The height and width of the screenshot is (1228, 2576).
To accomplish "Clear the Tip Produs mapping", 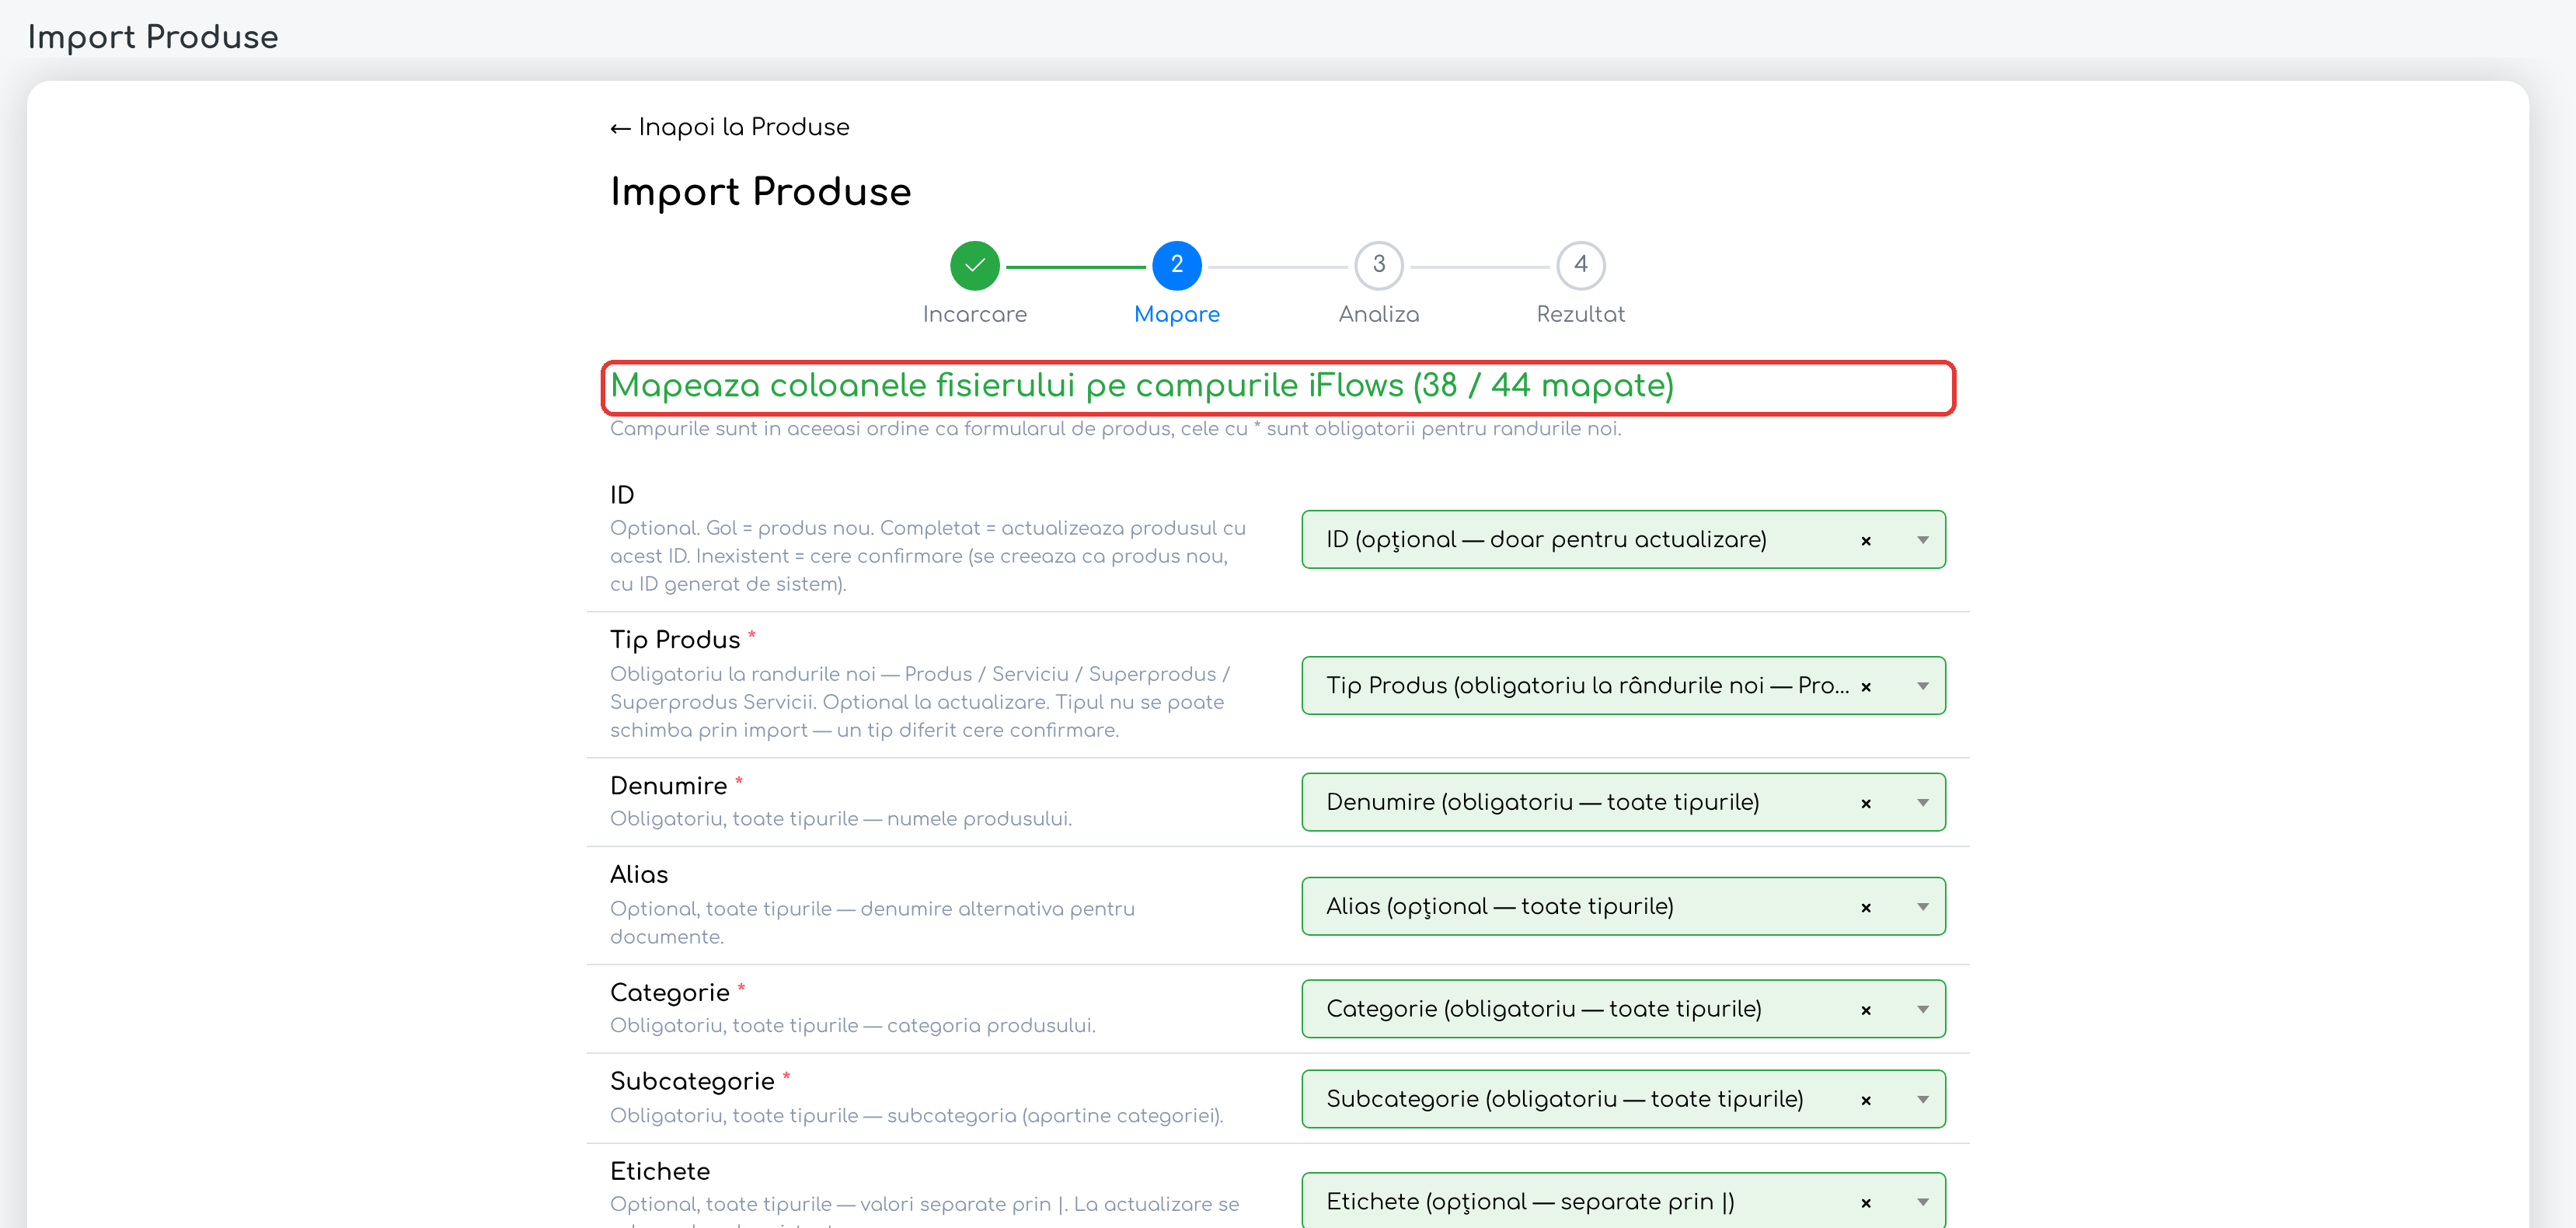I will pyautogui.click(x=1865, y=687).
